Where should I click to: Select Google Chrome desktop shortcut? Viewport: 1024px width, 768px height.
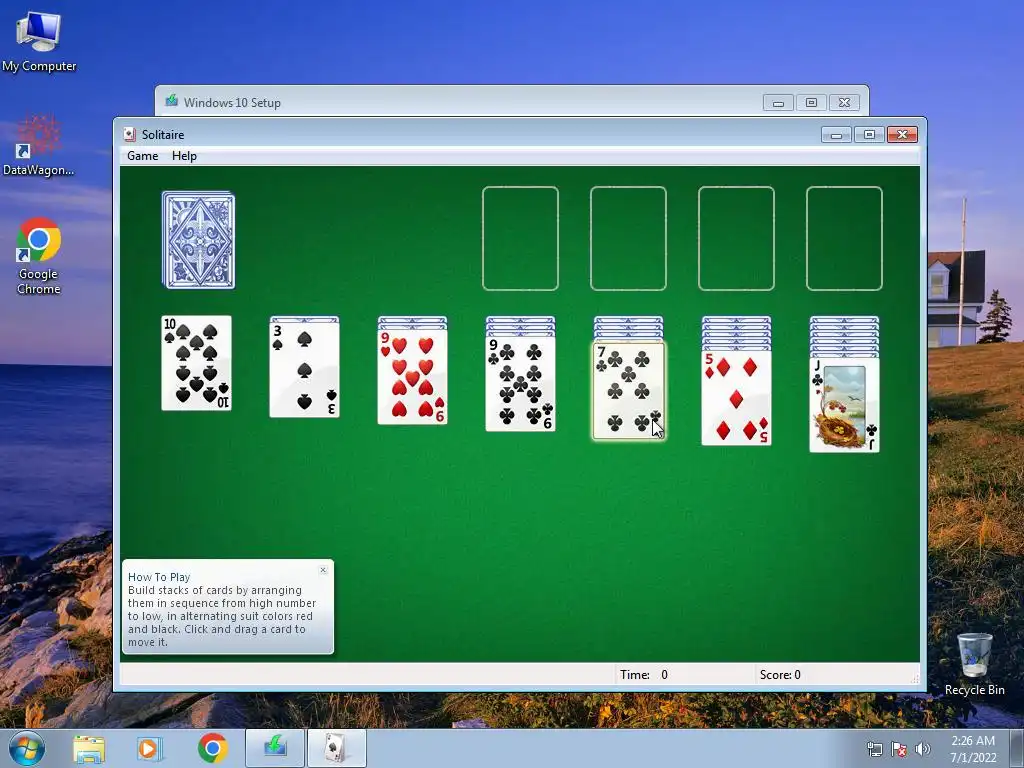click(x=39, y=257)
